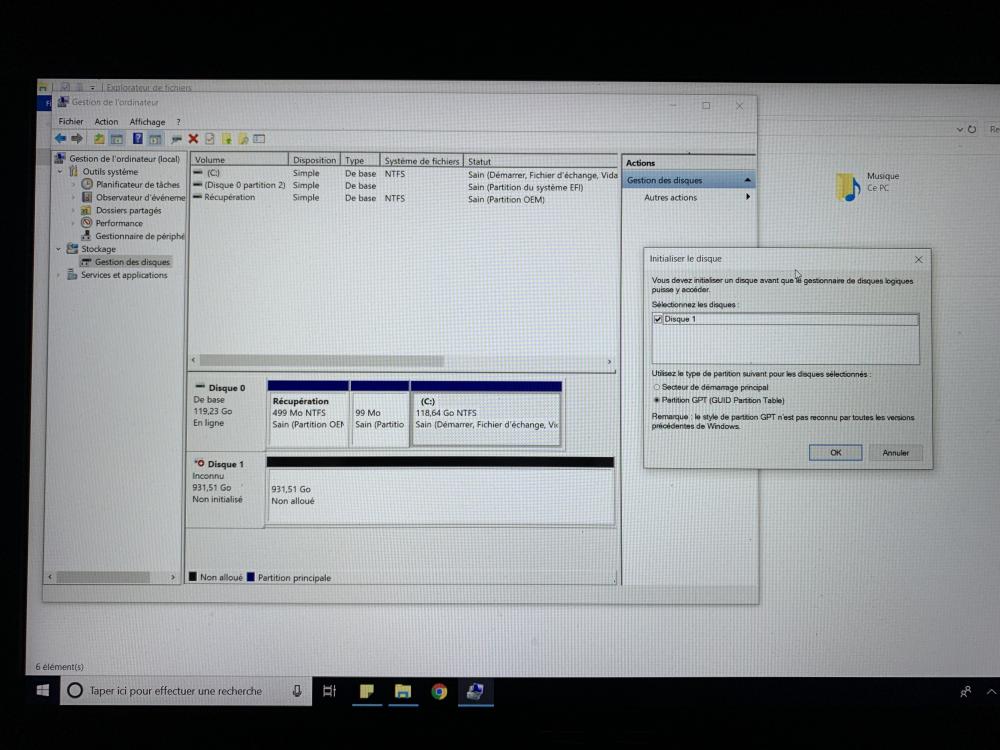Close the Initialiser le disque dialog

(x=918, y=260)
